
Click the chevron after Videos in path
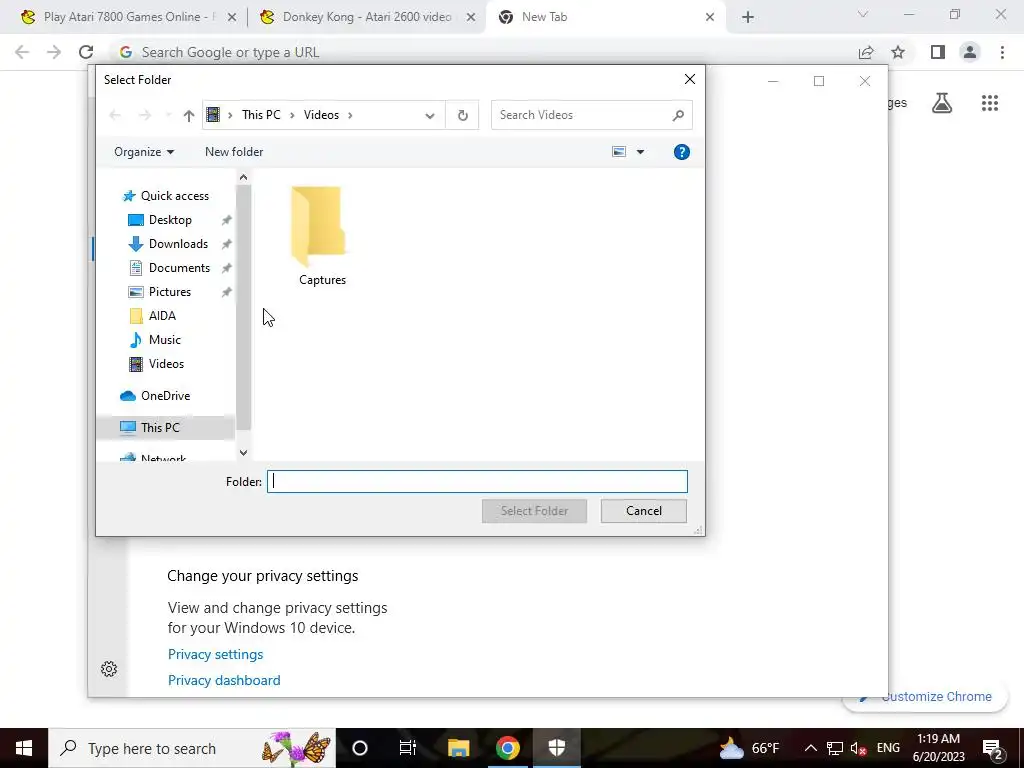[350, 116]
